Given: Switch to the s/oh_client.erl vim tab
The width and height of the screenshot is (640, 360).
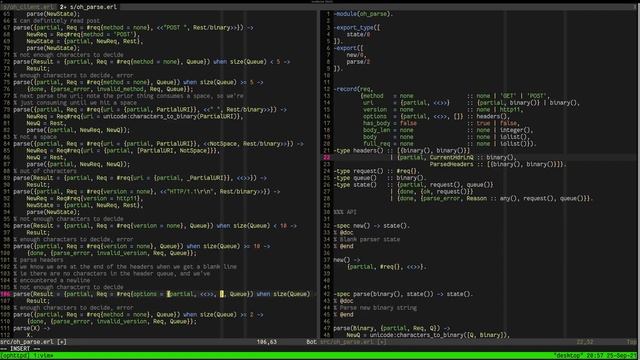Looking at the screenshot, I should [29, 7].
